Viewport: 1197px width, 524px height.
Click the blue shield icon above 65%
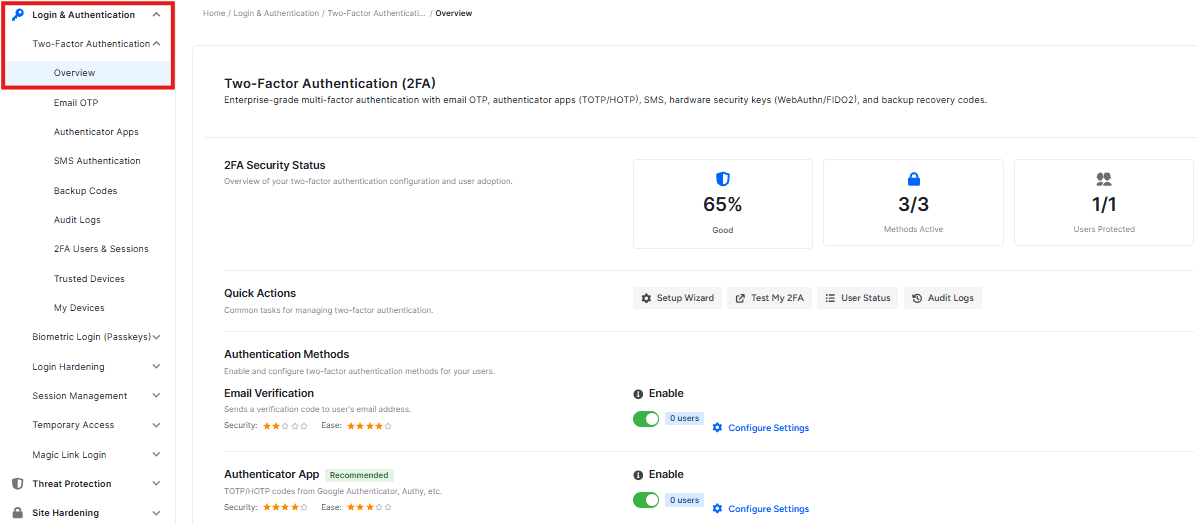coord(722,179)
